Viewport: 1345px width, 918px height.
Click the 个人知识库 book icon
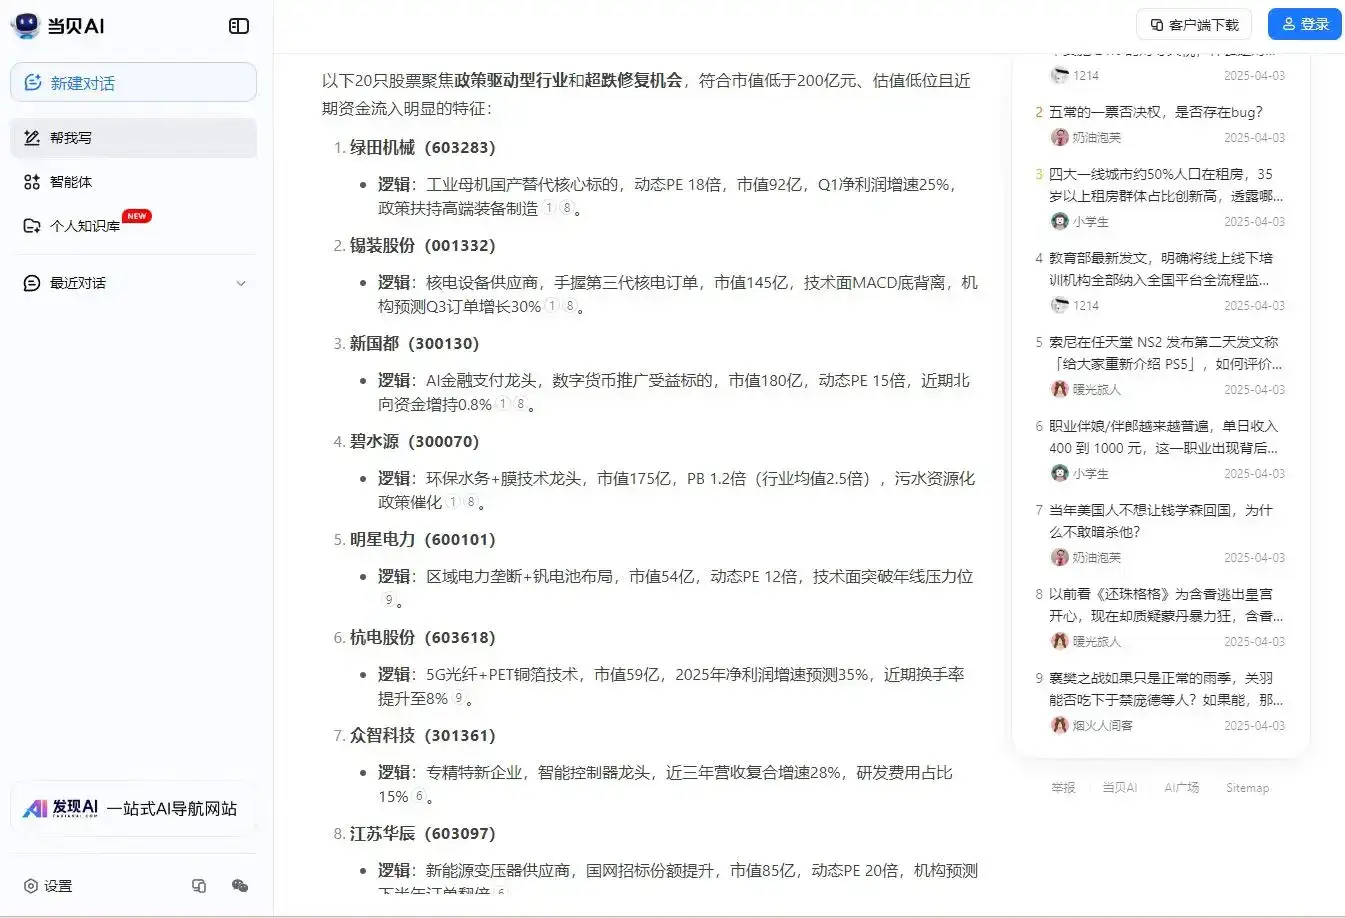pyautogui.click(x=31, y=225)
